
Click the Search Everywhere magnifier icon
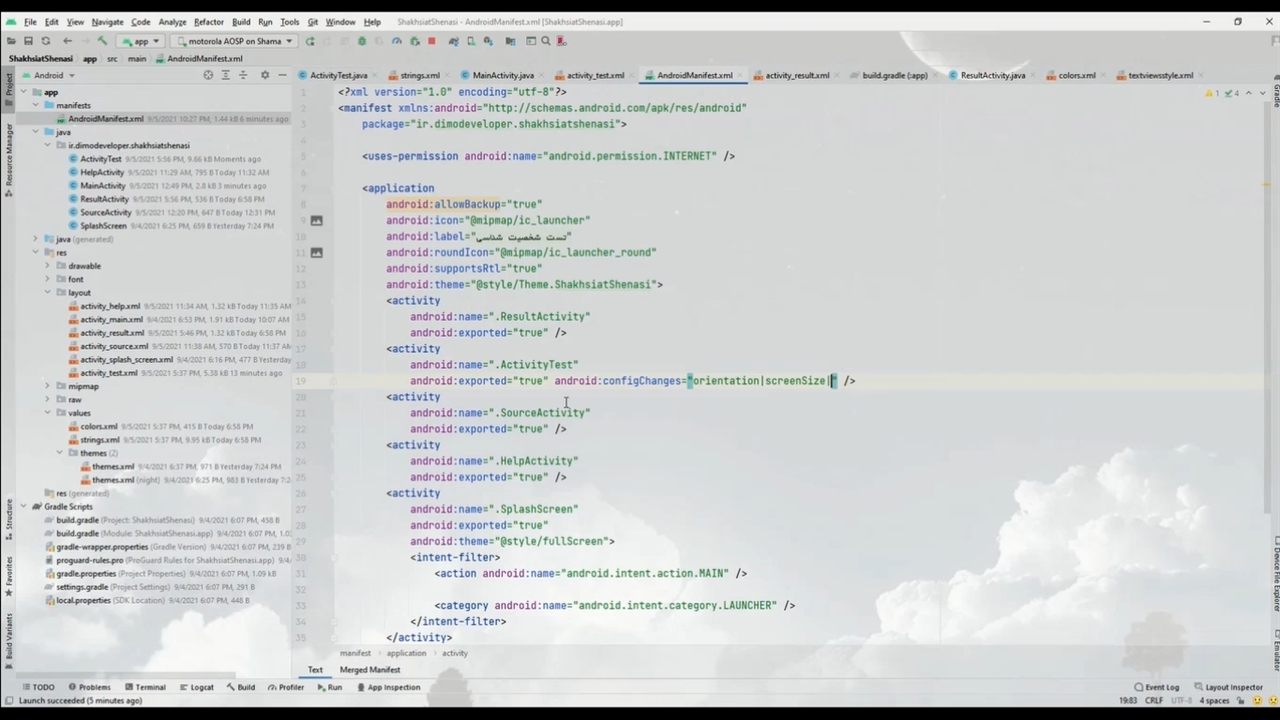click(546, 41)
